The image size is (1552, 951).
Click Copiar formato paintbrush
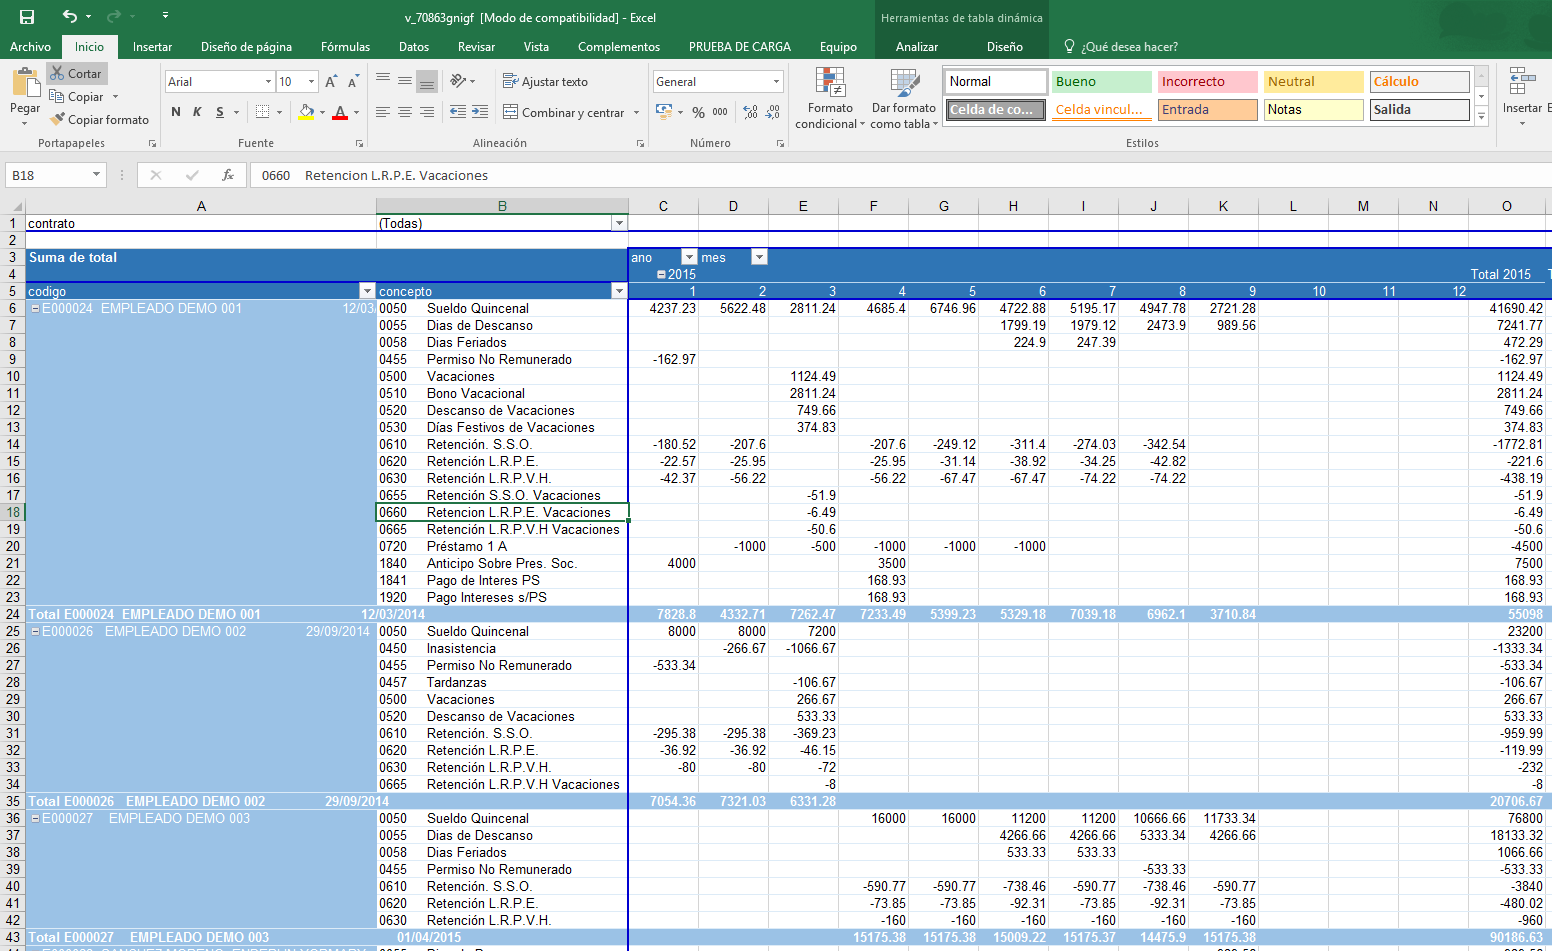(x=99, y=119)
